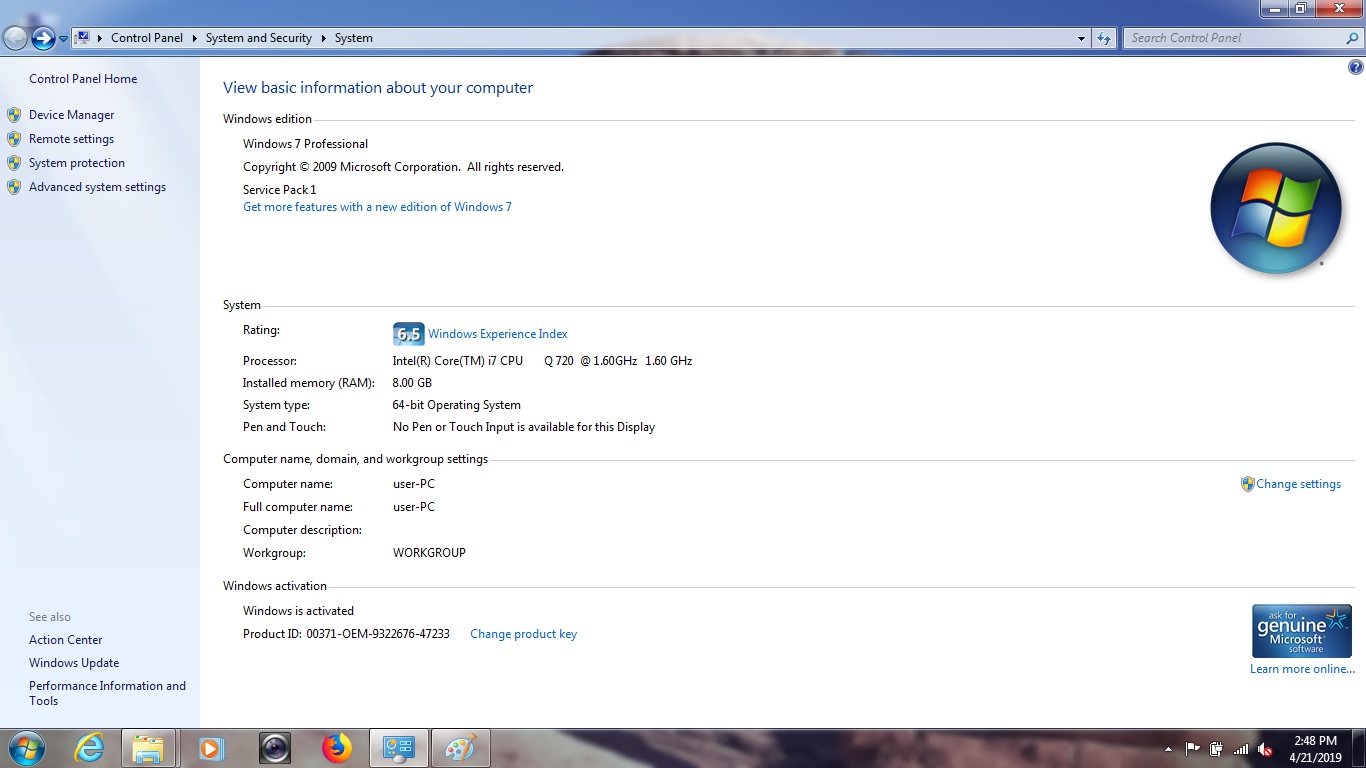
Task: Click the Windows Start orb
Action: coord(25,748)
